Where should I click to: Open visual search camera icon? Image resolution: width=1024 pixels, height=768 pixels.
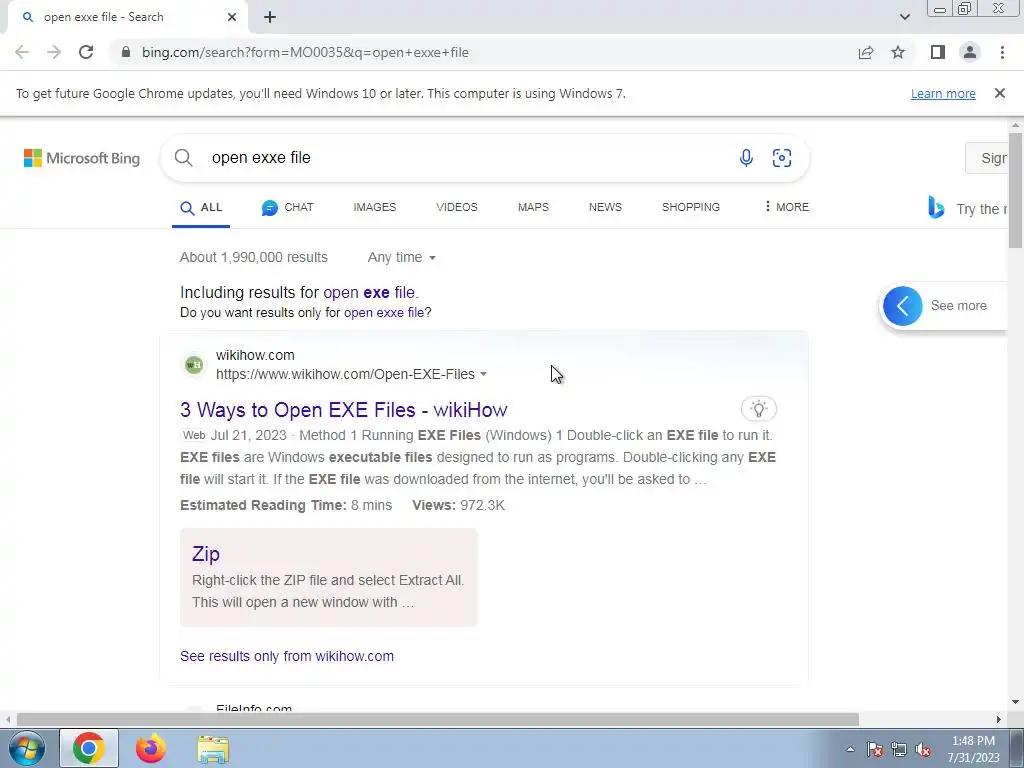pos(782,157)
